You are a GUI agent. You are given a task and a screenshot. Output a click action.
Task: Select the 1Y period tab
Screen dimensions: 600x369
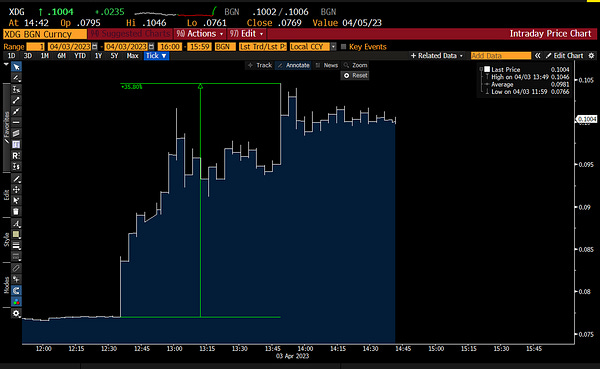98,56
